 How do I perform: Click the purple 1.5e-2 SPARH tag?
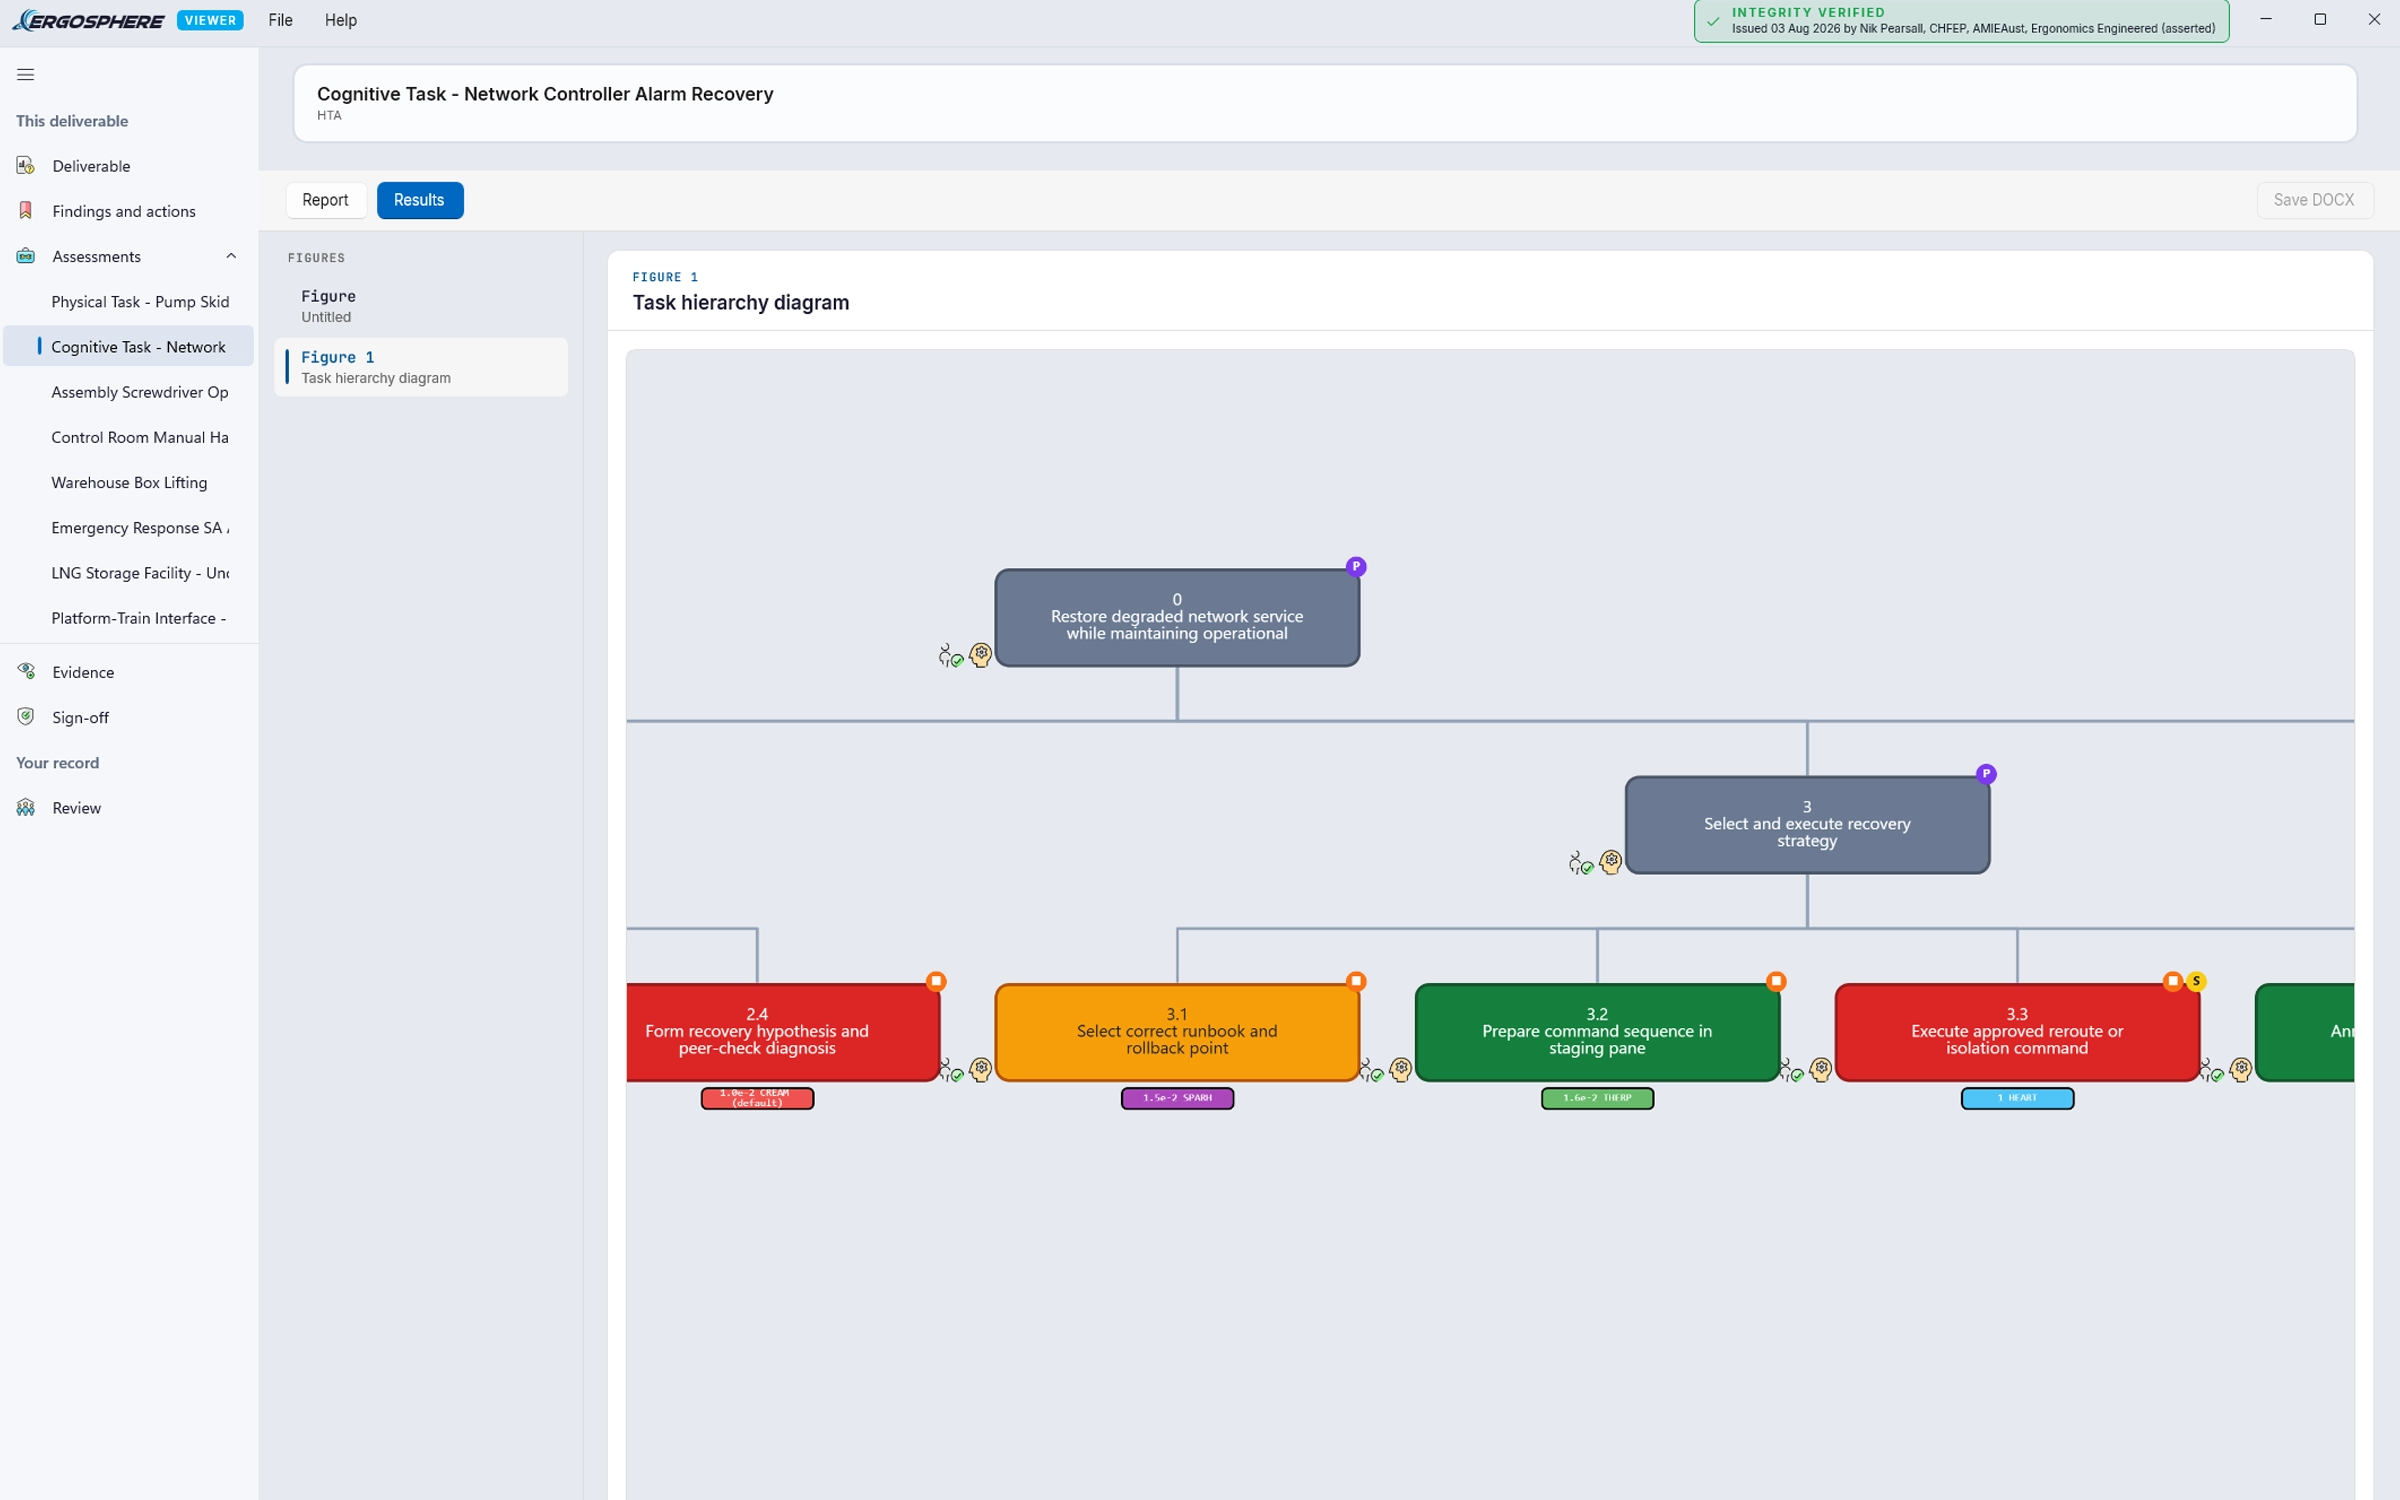1177,1098
